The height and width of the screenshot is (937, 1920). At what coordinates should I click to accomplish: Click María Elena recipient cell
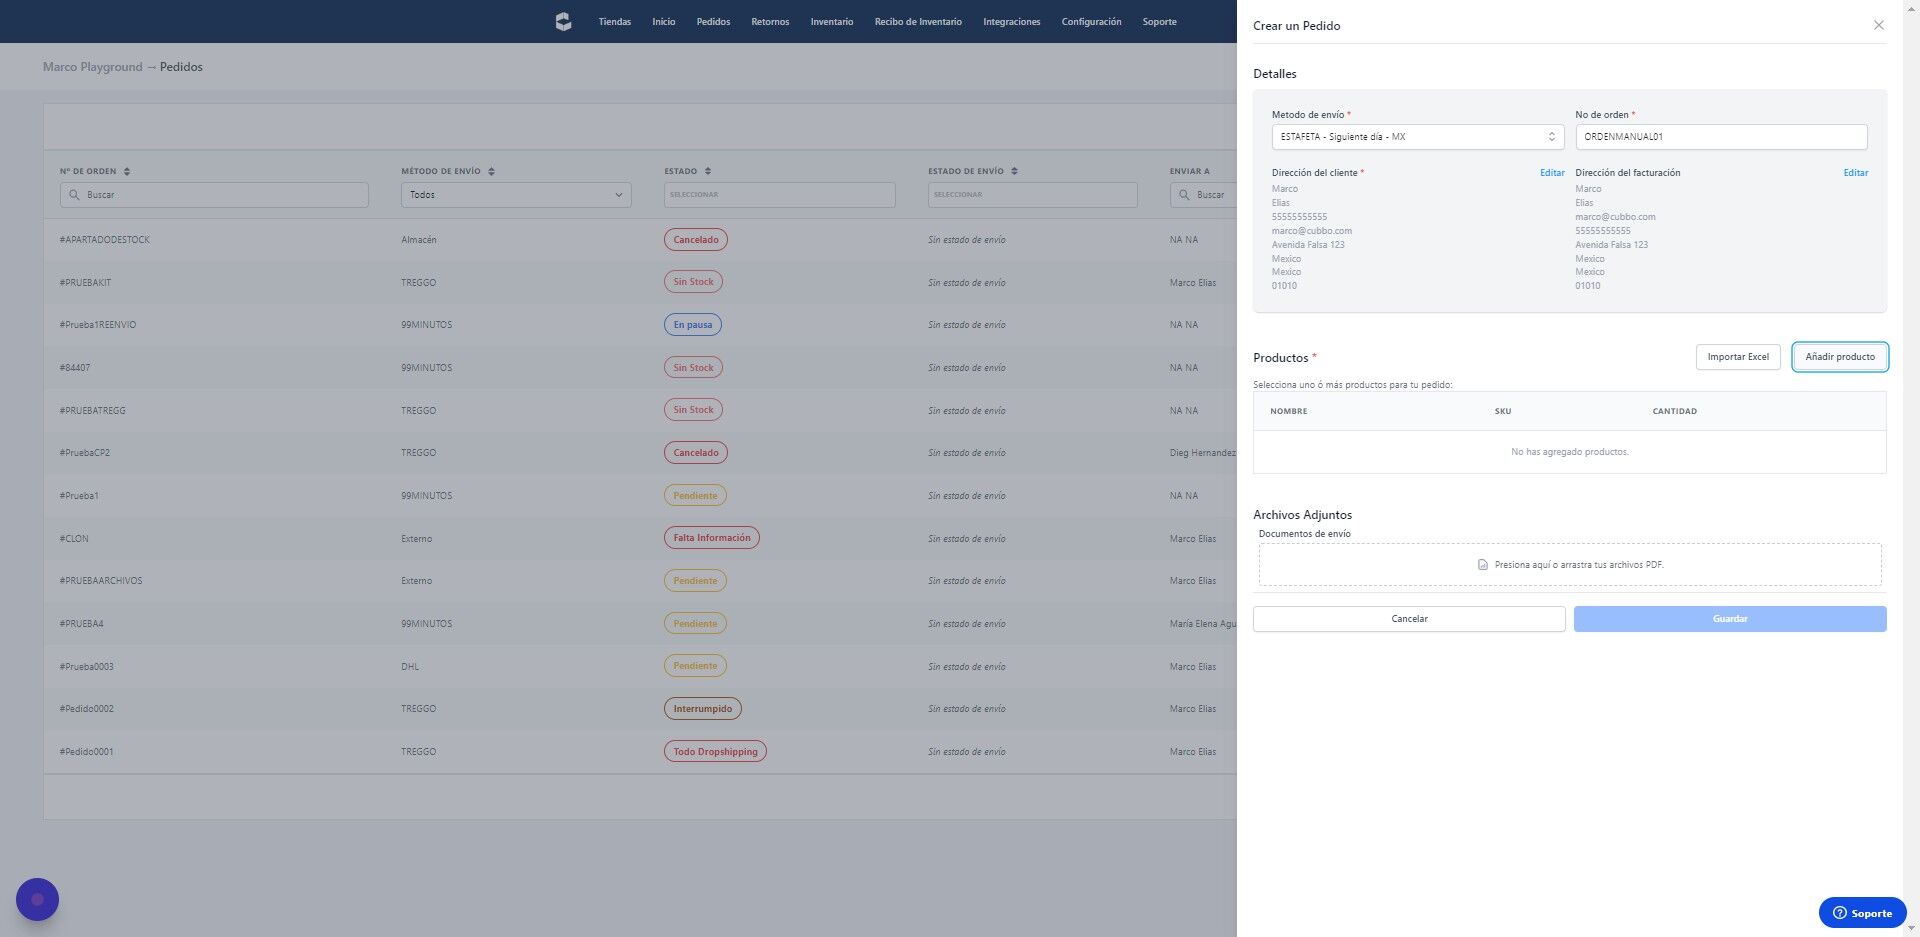[1203, 624]
